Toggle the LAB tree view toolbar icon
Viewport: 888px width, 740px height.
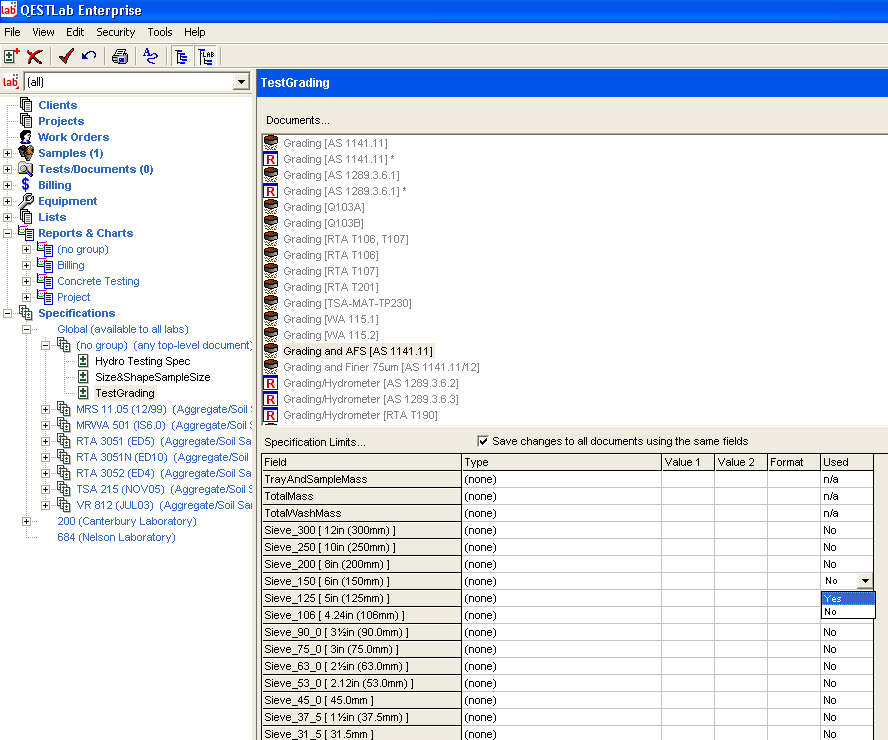(x=205, y=56)
